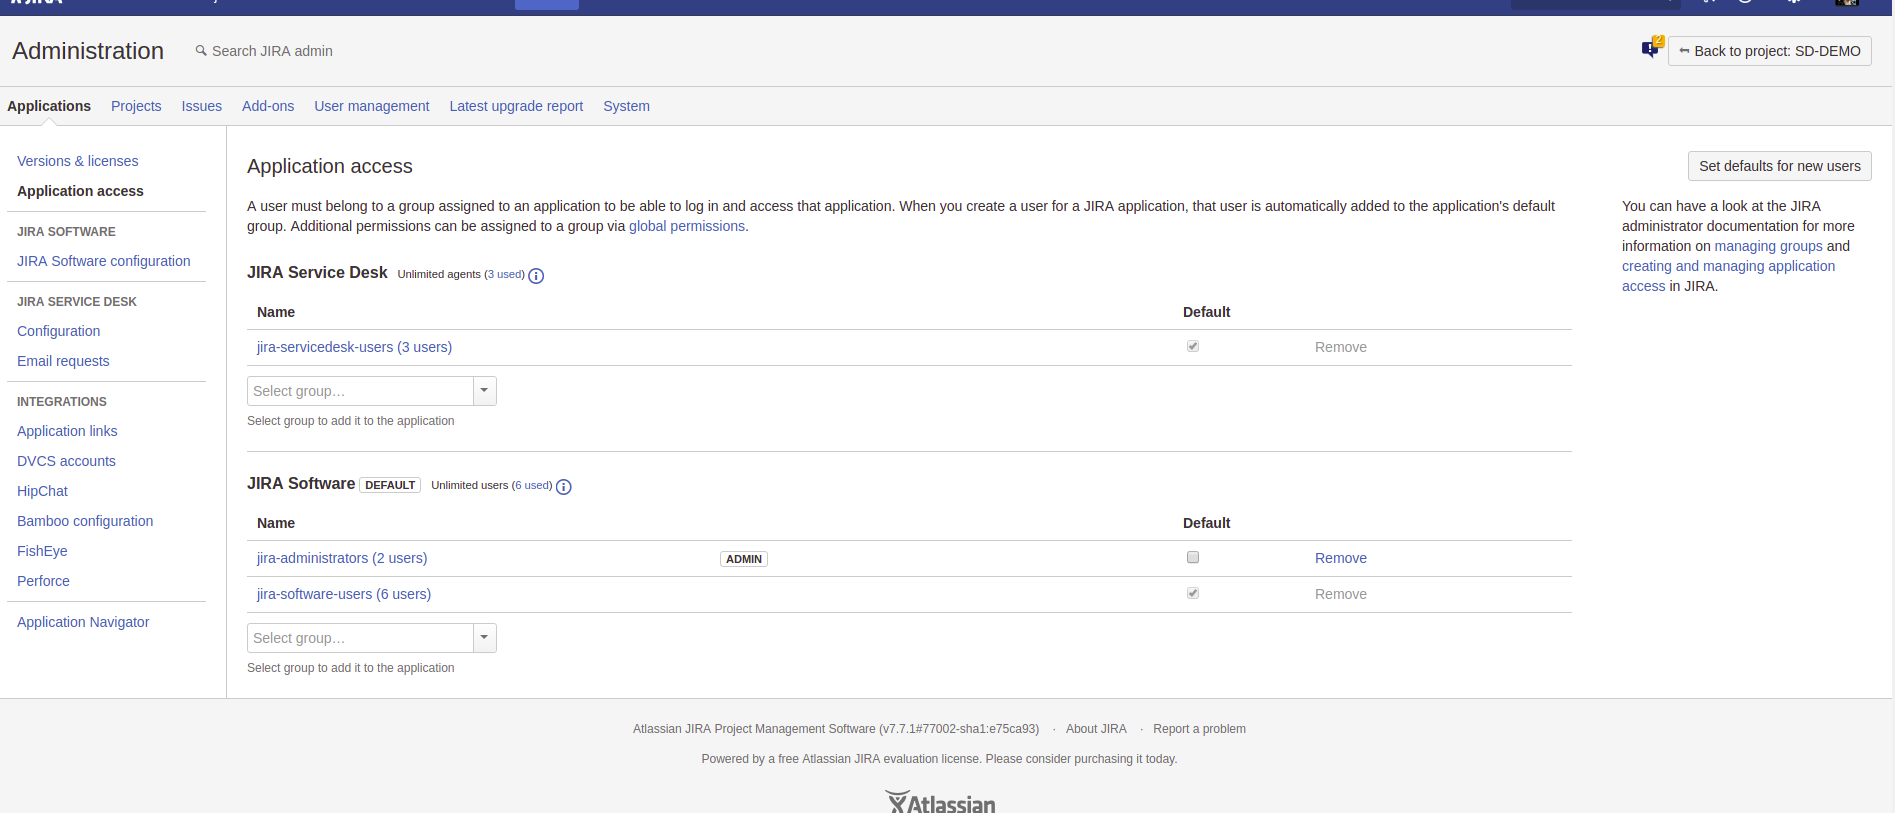The width and height of the screenshot is (1895, 813).
Task: Switch to the User management tab
Action: pyautogui.click(x=371, y=106)
